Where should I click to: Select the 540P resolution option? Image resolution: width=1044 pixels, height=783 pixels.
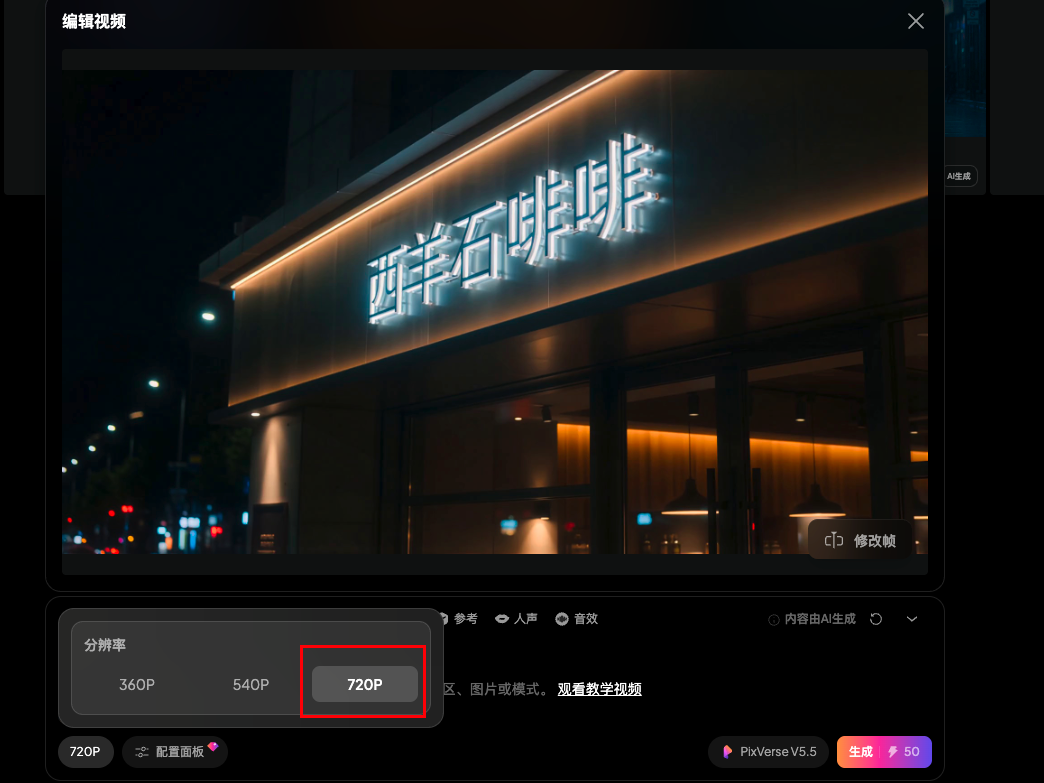coord(252,685)
